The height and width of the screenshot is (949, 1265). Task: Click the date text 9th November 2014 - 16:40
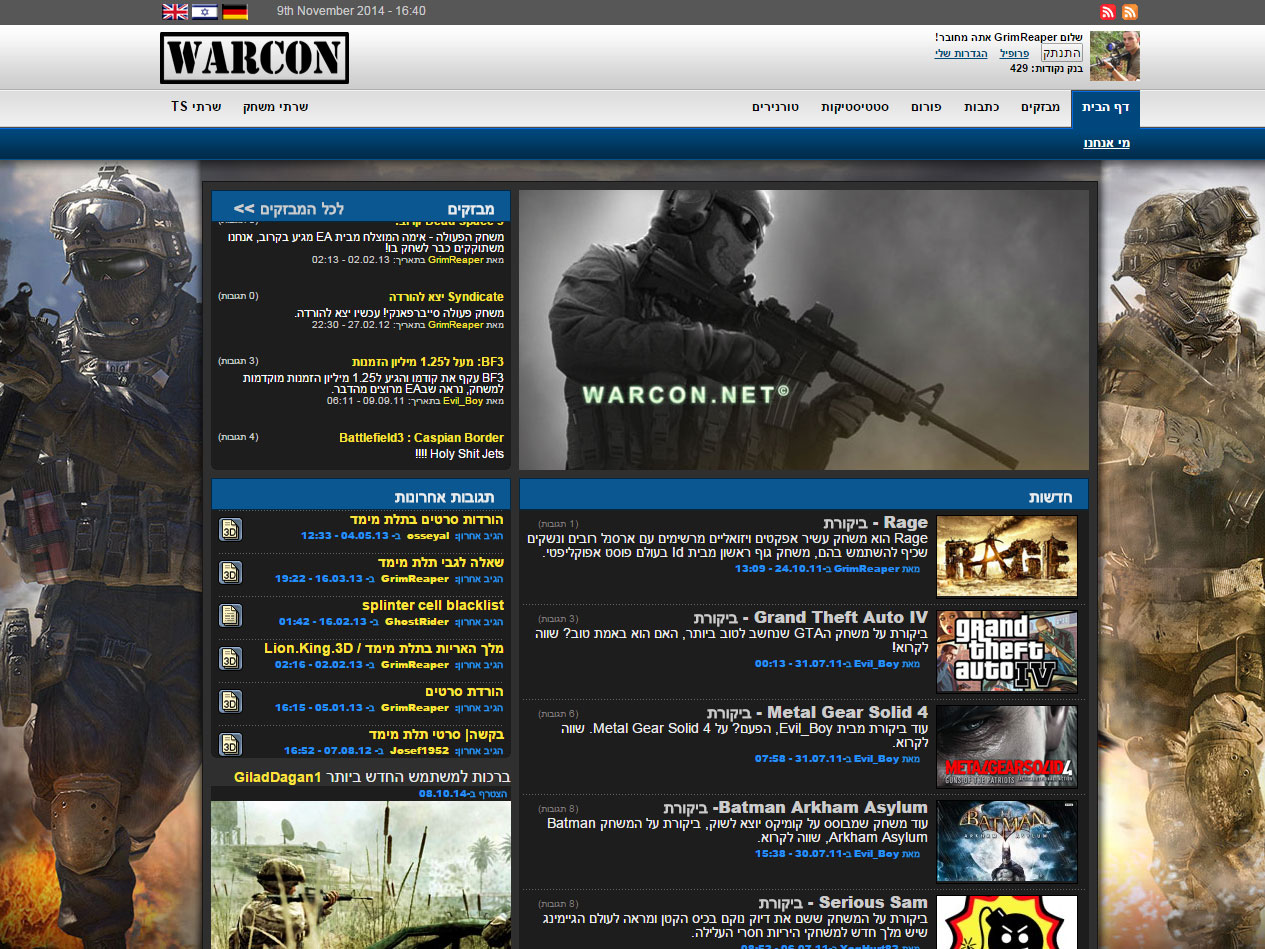click(x=351, y=11)
